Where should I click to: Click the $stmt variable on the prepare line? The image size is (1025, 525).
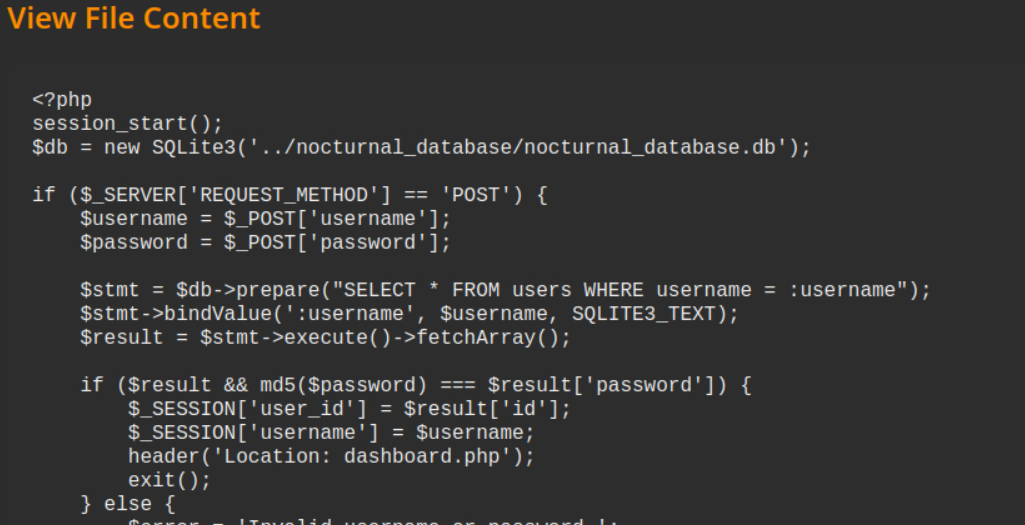103,290
